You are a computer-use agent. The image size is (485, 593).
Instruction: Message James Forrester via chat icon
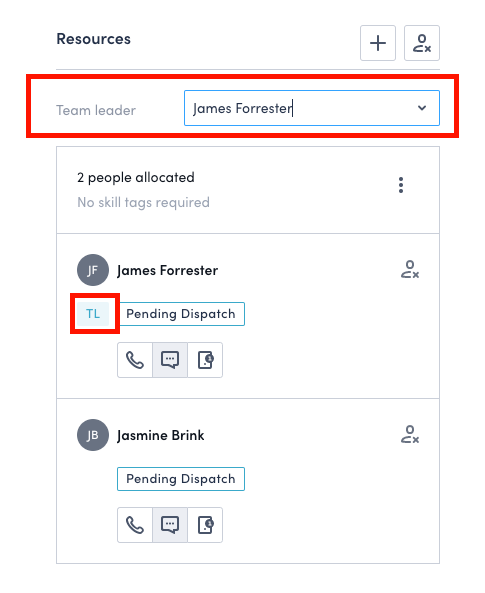coord(170,360)
